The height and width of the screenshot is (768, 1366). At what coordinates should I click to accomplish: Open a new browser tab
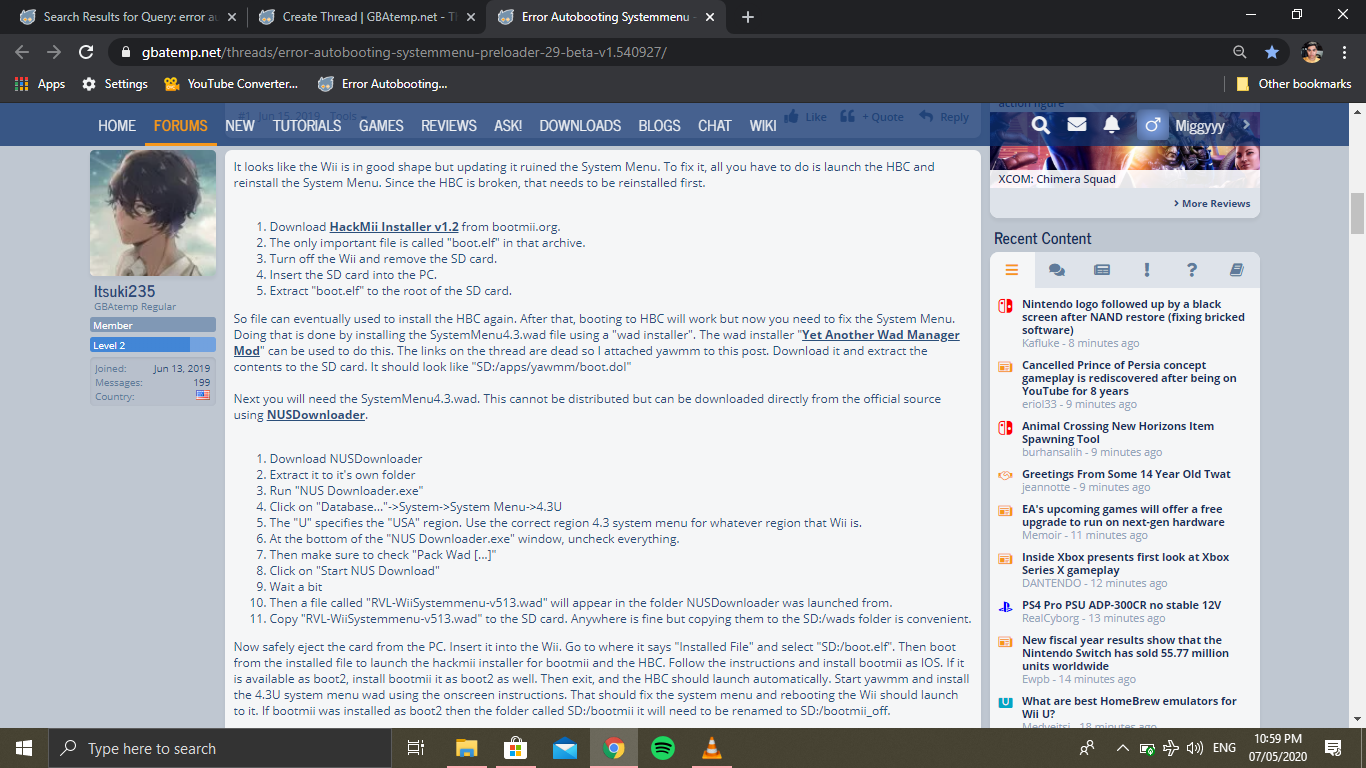748,17
